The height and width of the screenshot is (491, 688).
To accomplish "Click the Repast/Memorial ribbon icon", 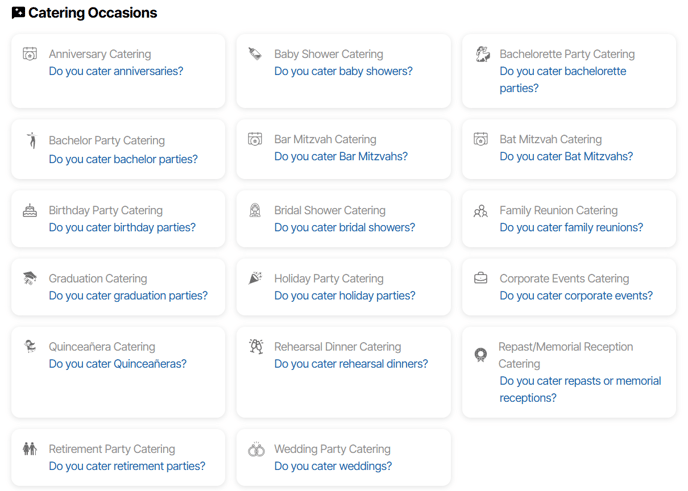I will tap(480, 355).
